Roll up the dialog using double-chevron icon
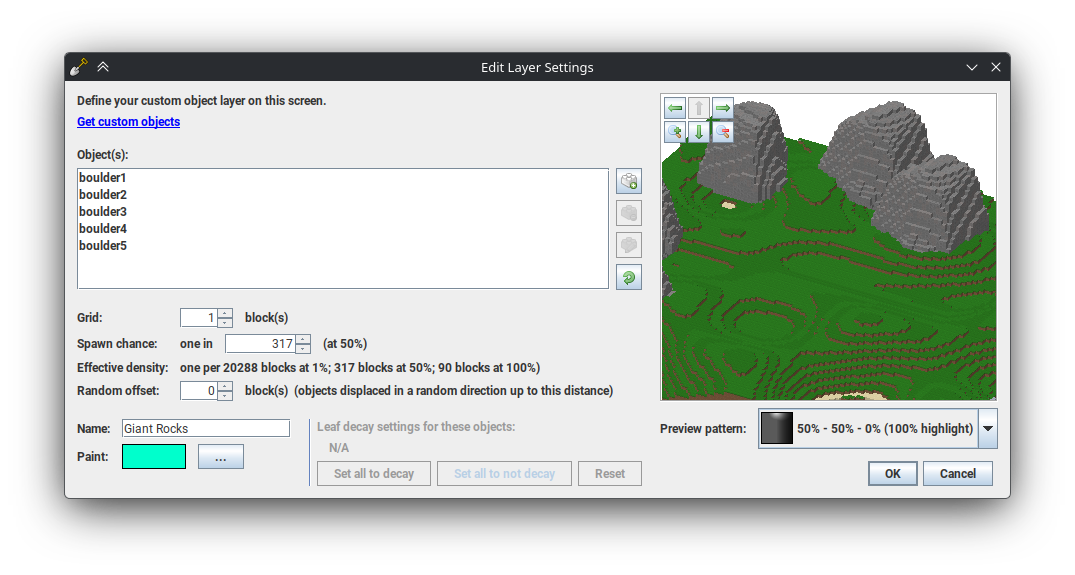This screenshot has height=575, width=1075. coord(103,67)
